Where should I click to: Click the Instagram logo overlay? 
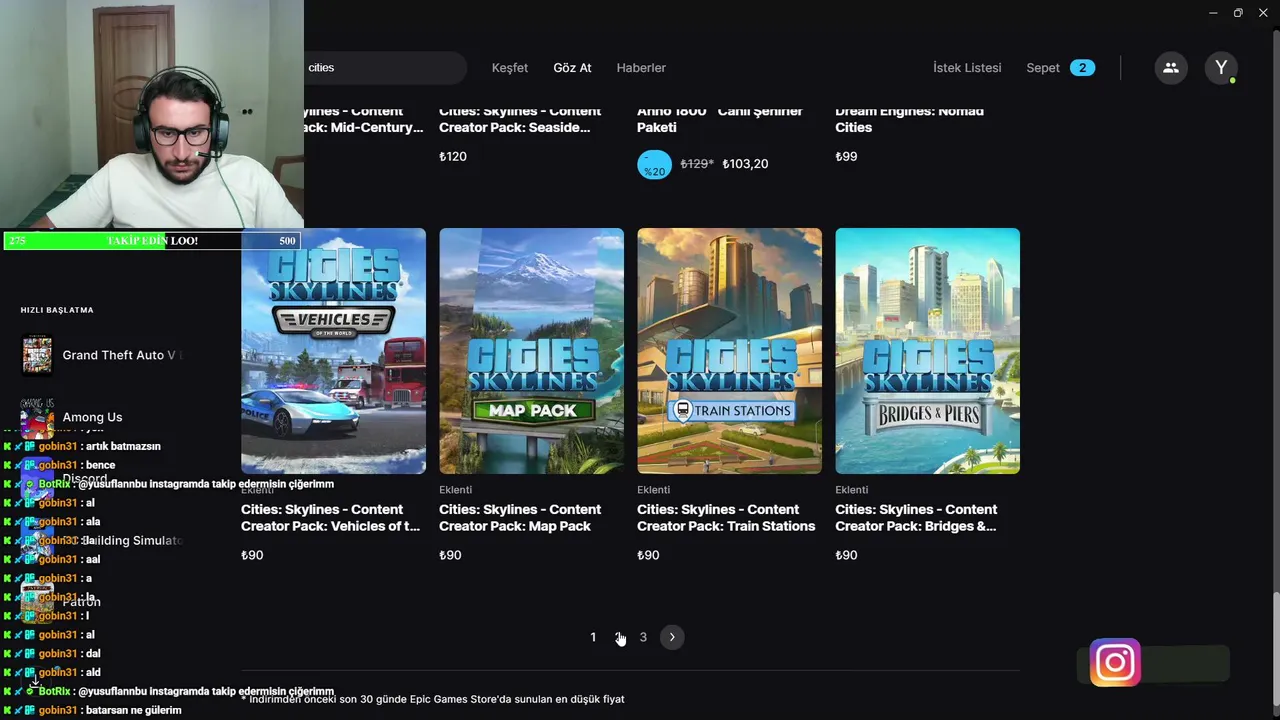pos(1115,662)
